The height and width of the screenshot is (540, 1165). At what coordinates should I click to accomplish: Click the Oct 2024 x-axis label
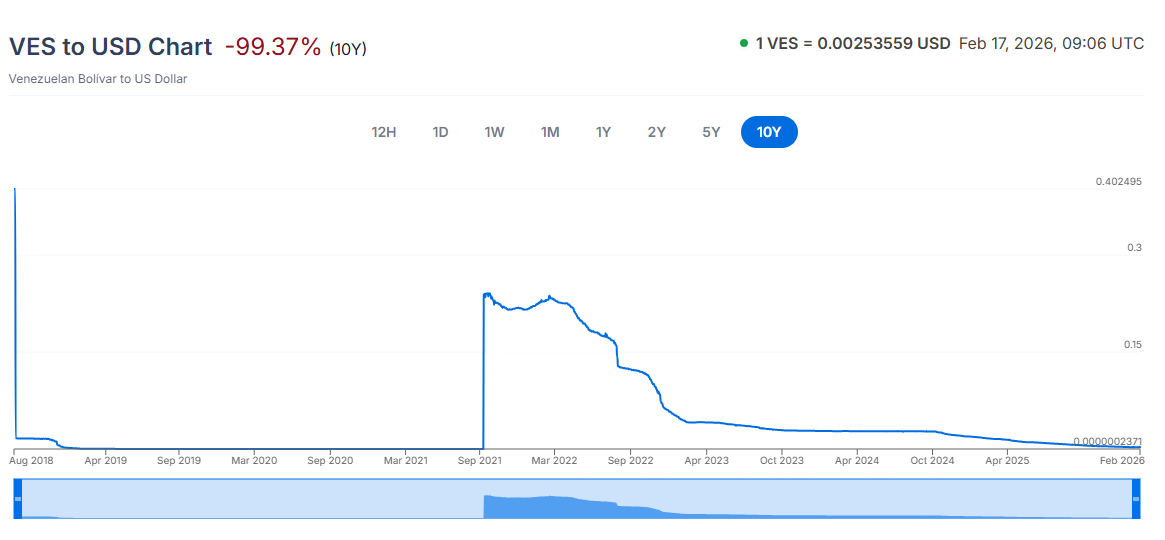[932, 461]
